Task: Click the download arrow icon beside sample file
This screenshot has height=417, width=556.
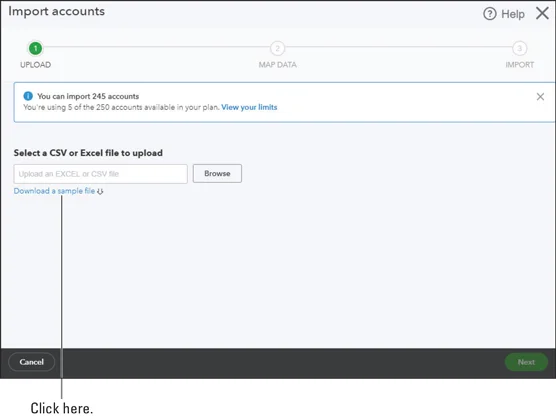Action: pyautogui.click(x=100, y=191)
